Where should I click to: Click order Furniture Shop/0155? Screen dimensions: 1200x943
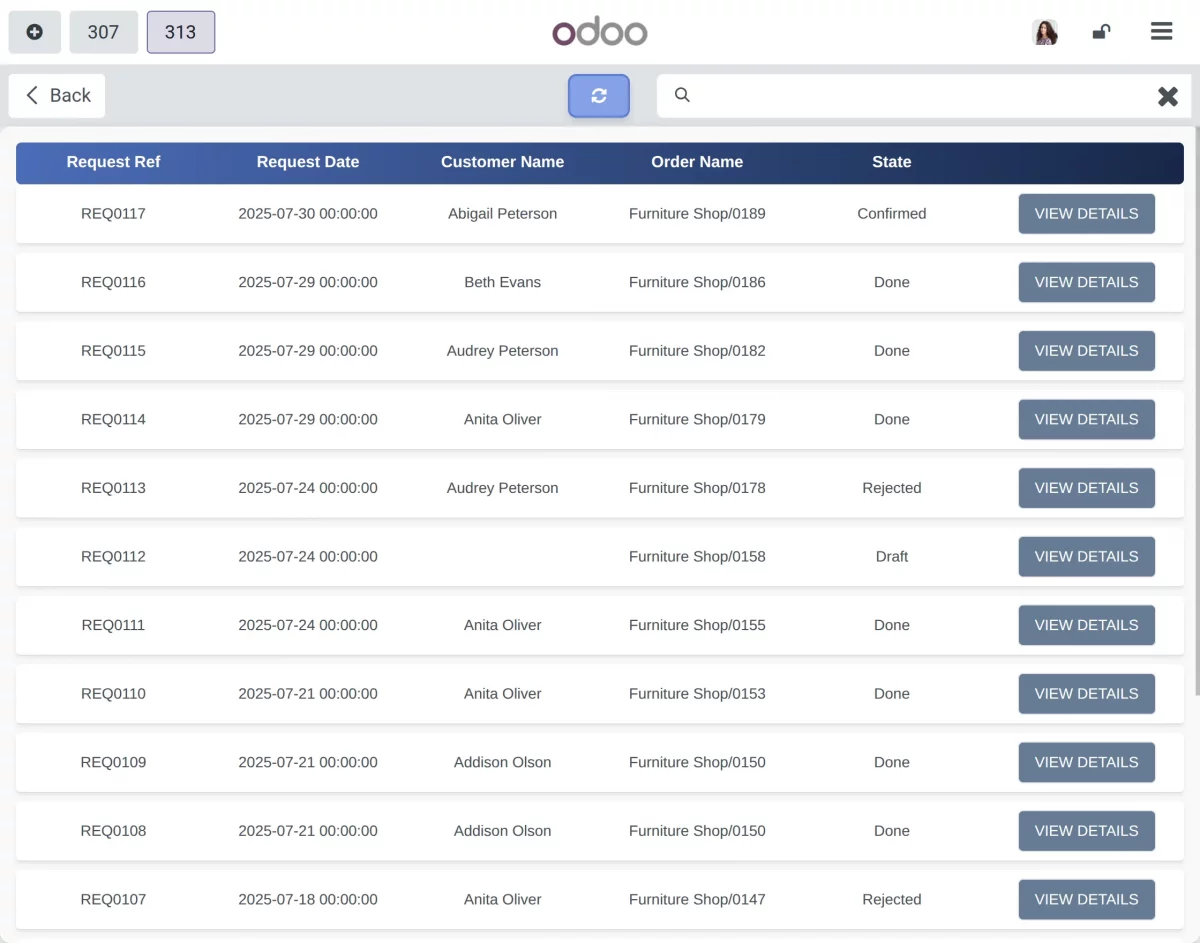(697, 625)
